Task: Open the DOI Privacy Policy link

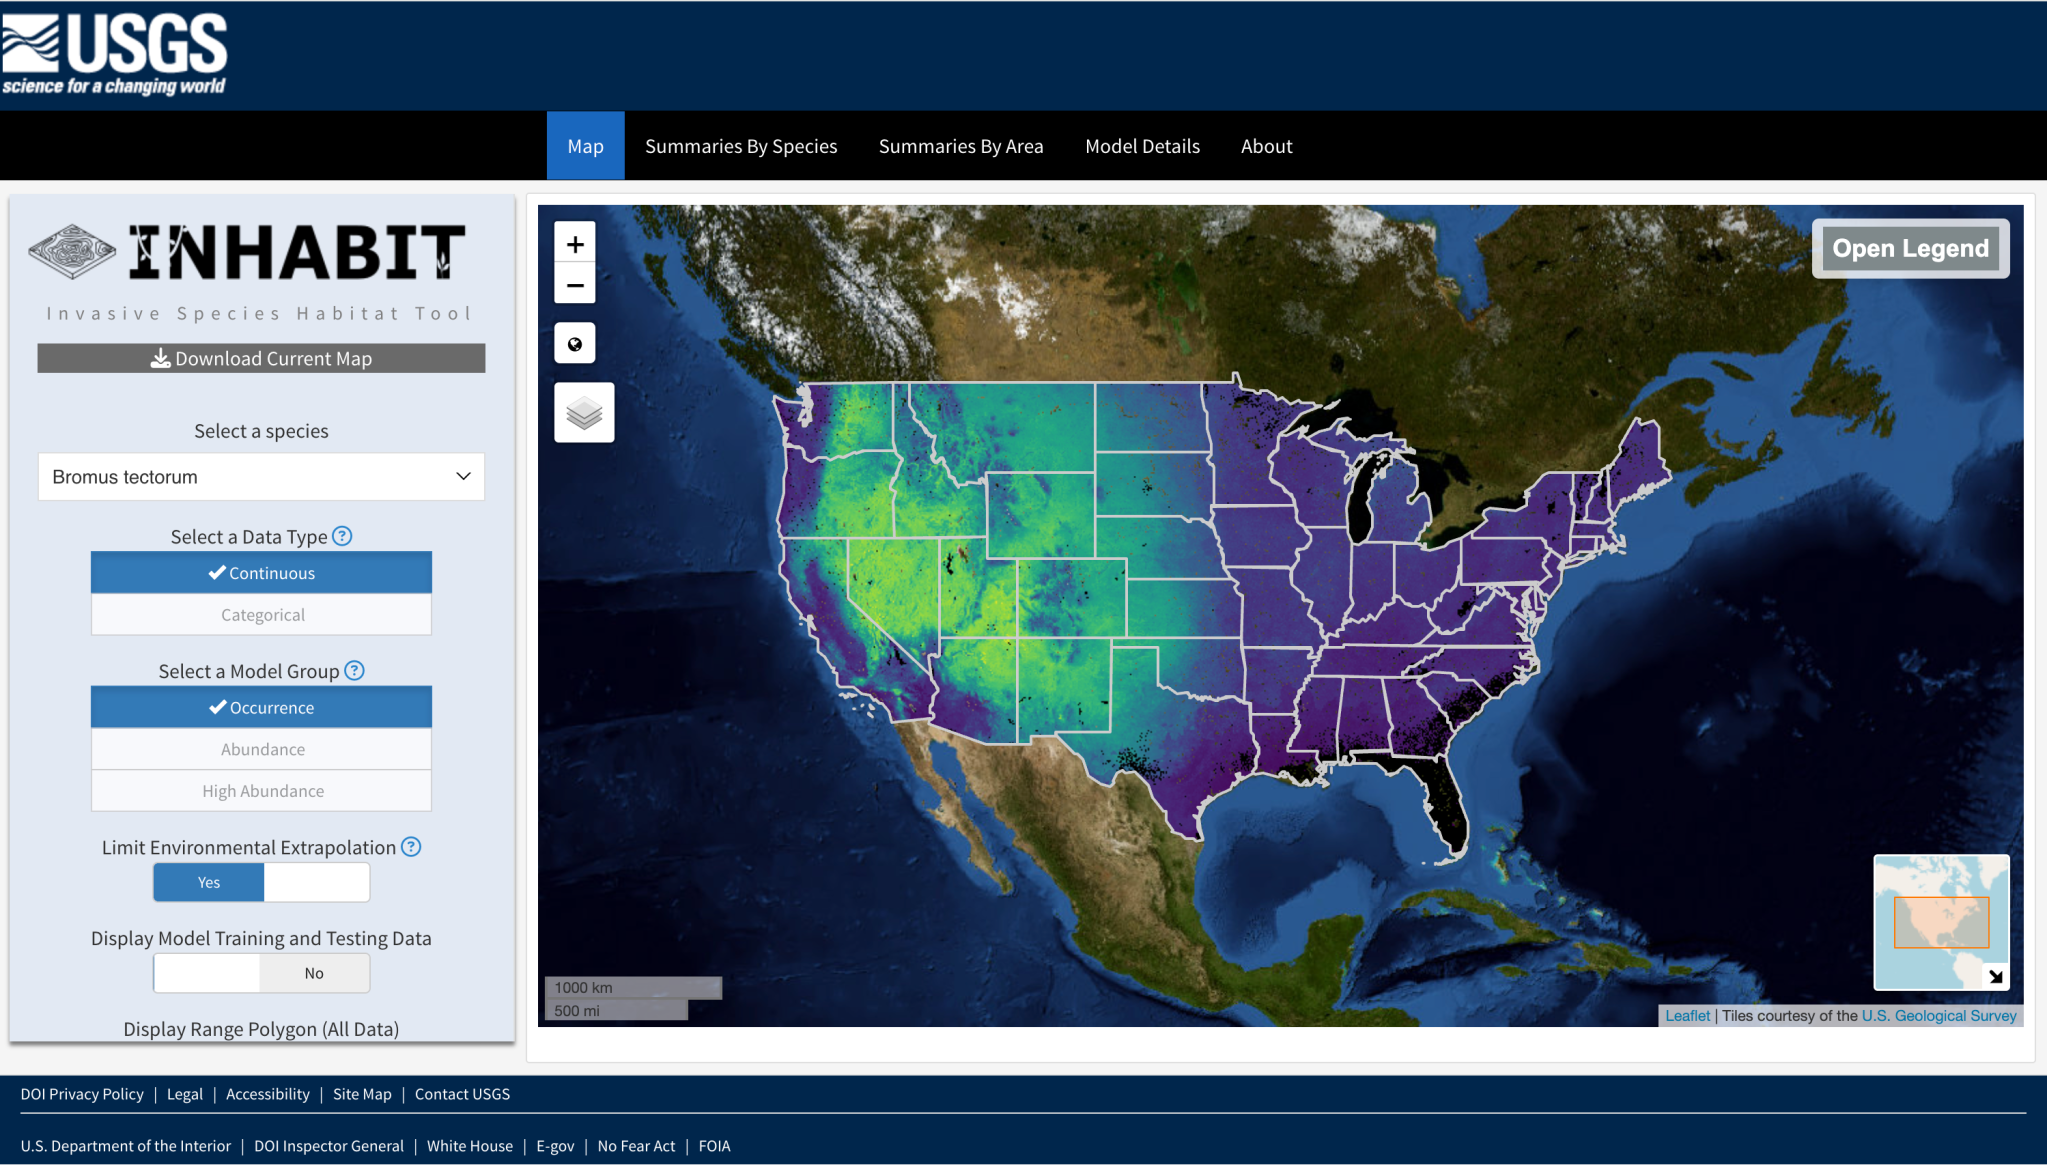Action: pyautogui.click(x=82, y=1094)
